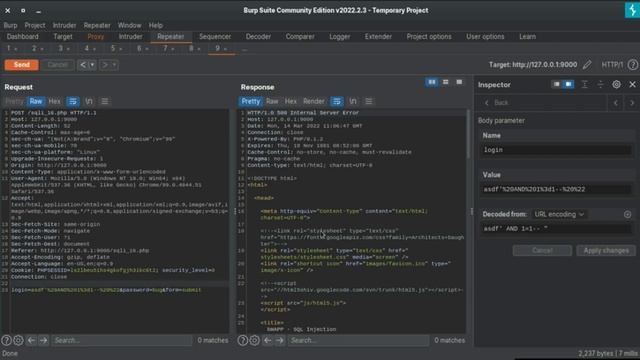The image size is (640, 360).
Task: Add decoding step plus icon
Action: click(x=627, y=214)
